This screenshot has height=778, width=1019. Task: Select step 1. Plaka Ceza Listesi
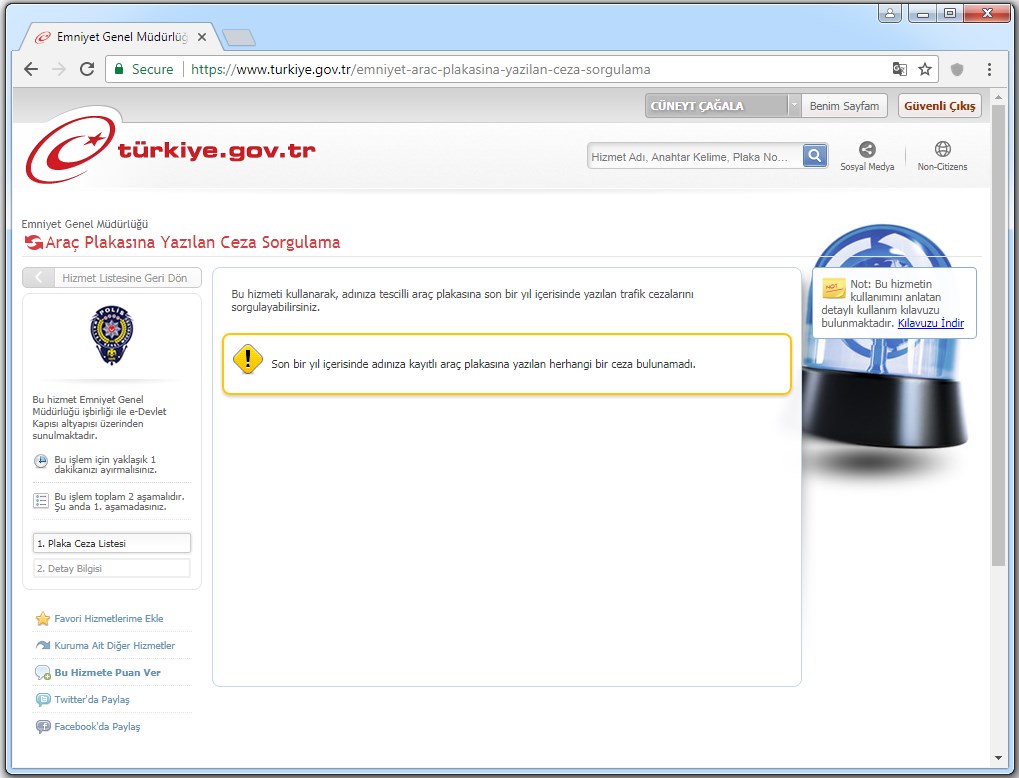(x=111, y=543)
